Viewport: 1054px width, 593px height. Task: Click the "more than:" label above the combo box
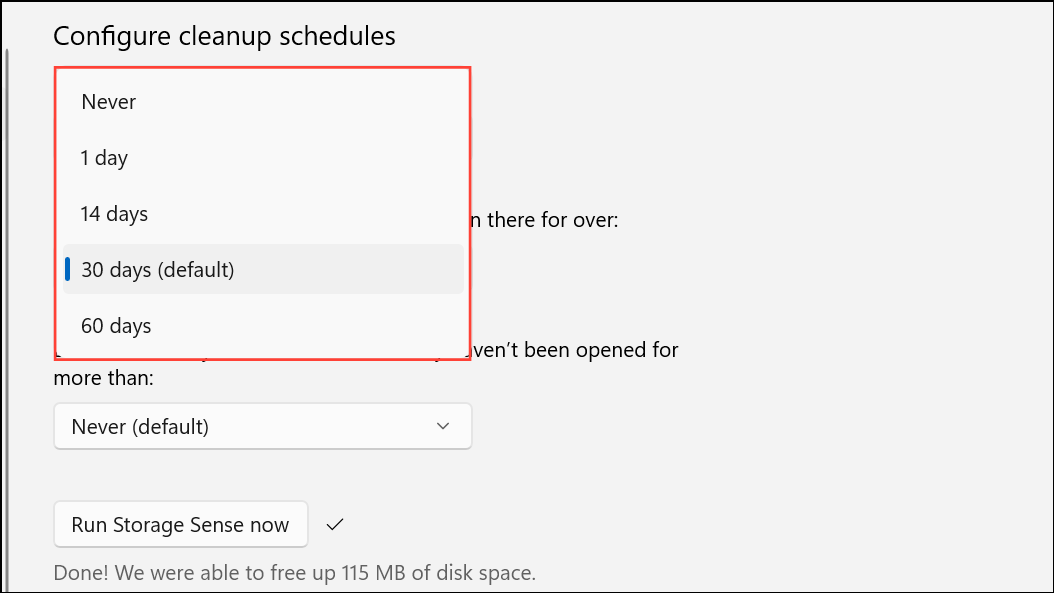pyautogui.click(x=104, y=378)
